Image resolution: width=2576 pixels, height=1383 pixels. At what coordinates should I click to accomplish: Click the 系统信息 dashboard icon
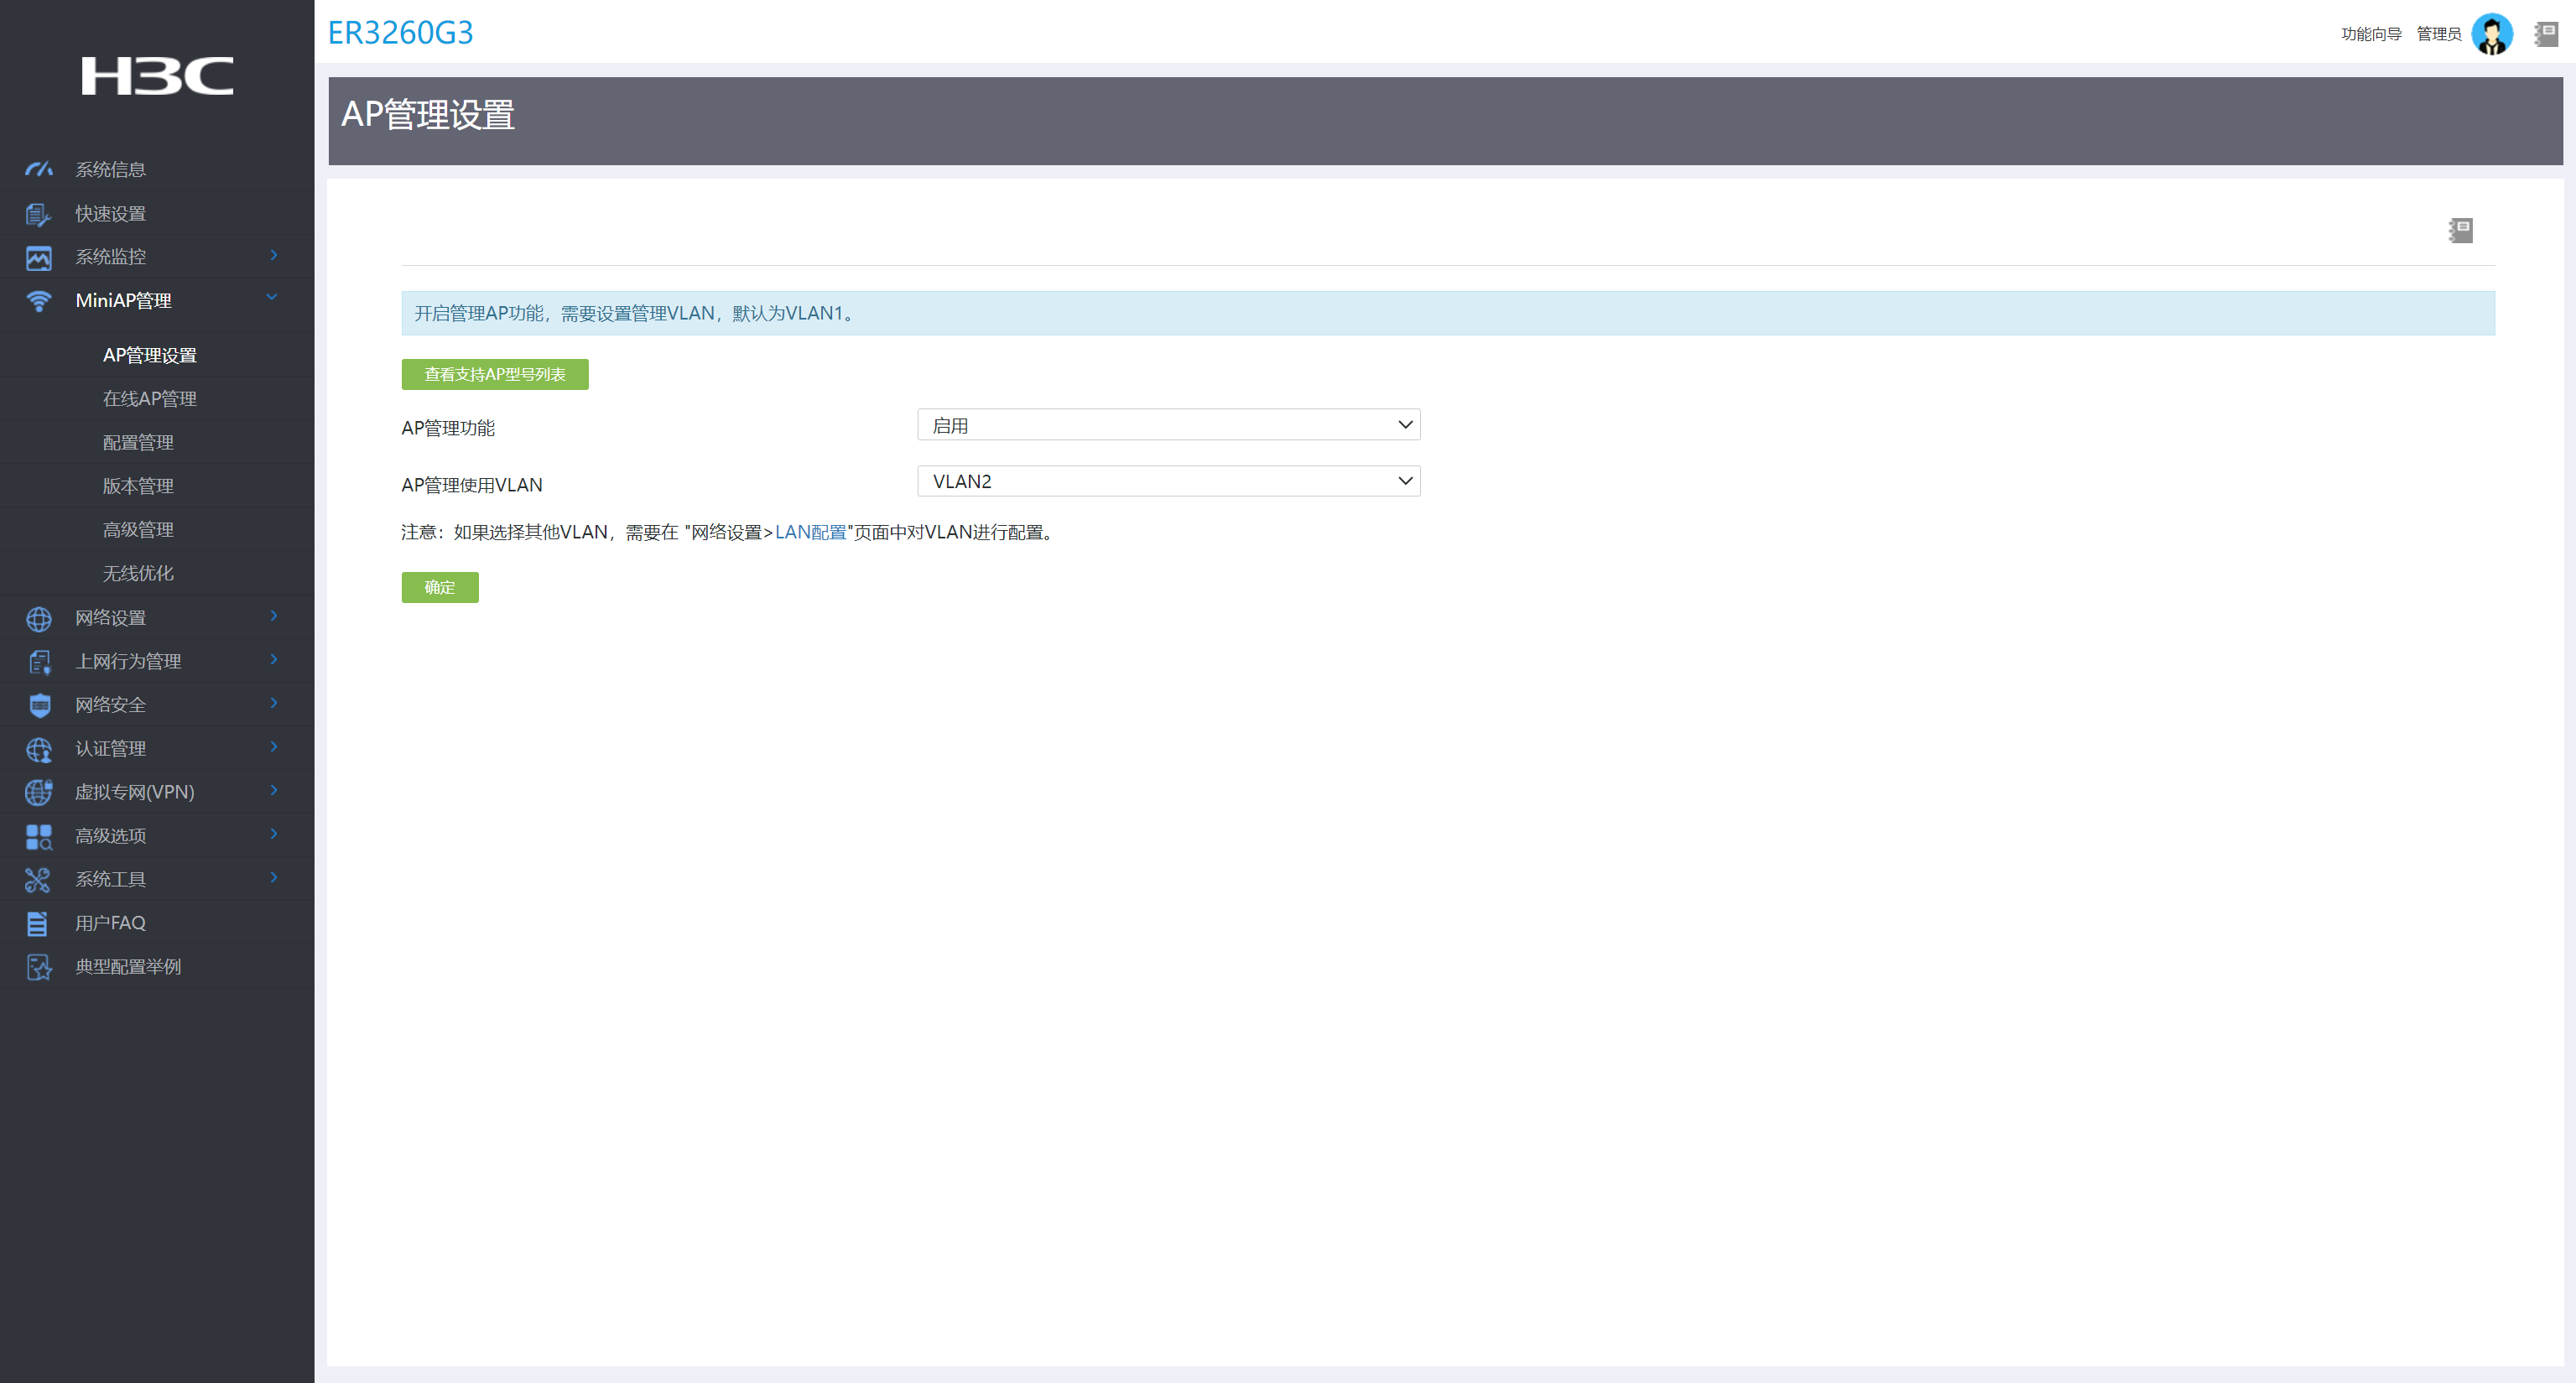(38, 169)
